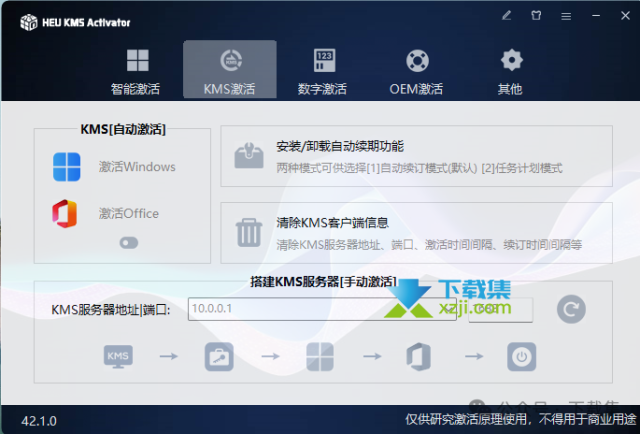640x434 pixels.
Task: Open the skin shirt icon in title bar
Action: pyautogui.click(x=536, y=16)
